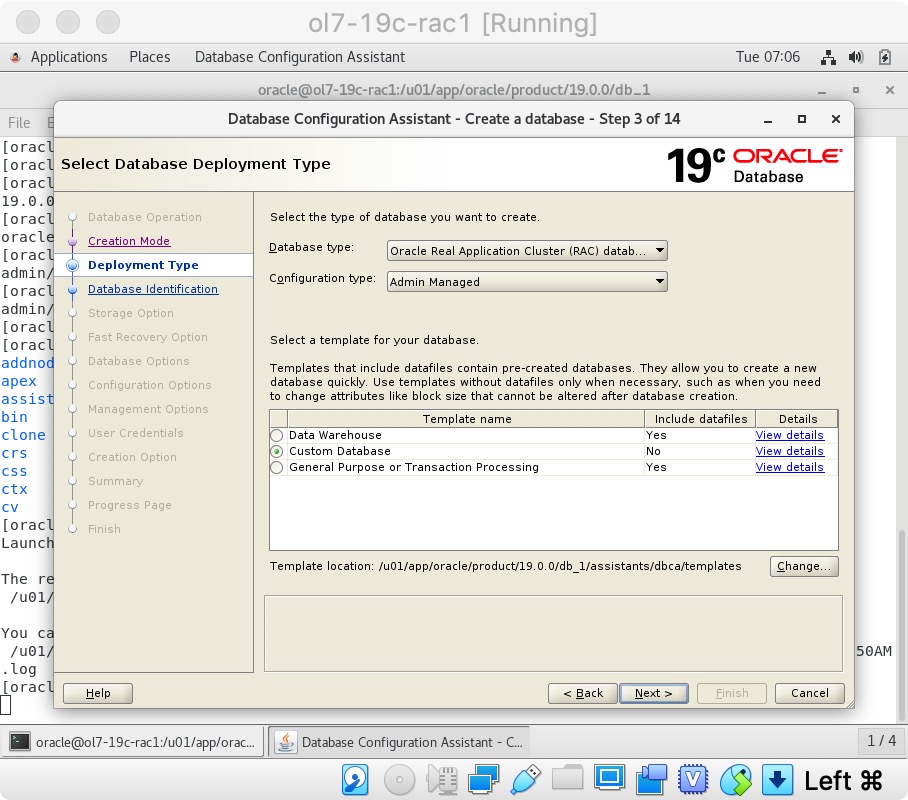Click the Include datafiles column header

click(x=700, y=419)
